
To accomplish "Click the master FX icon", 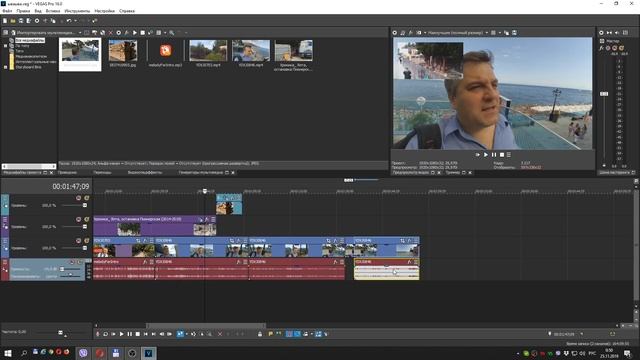I will pos(601,48).
